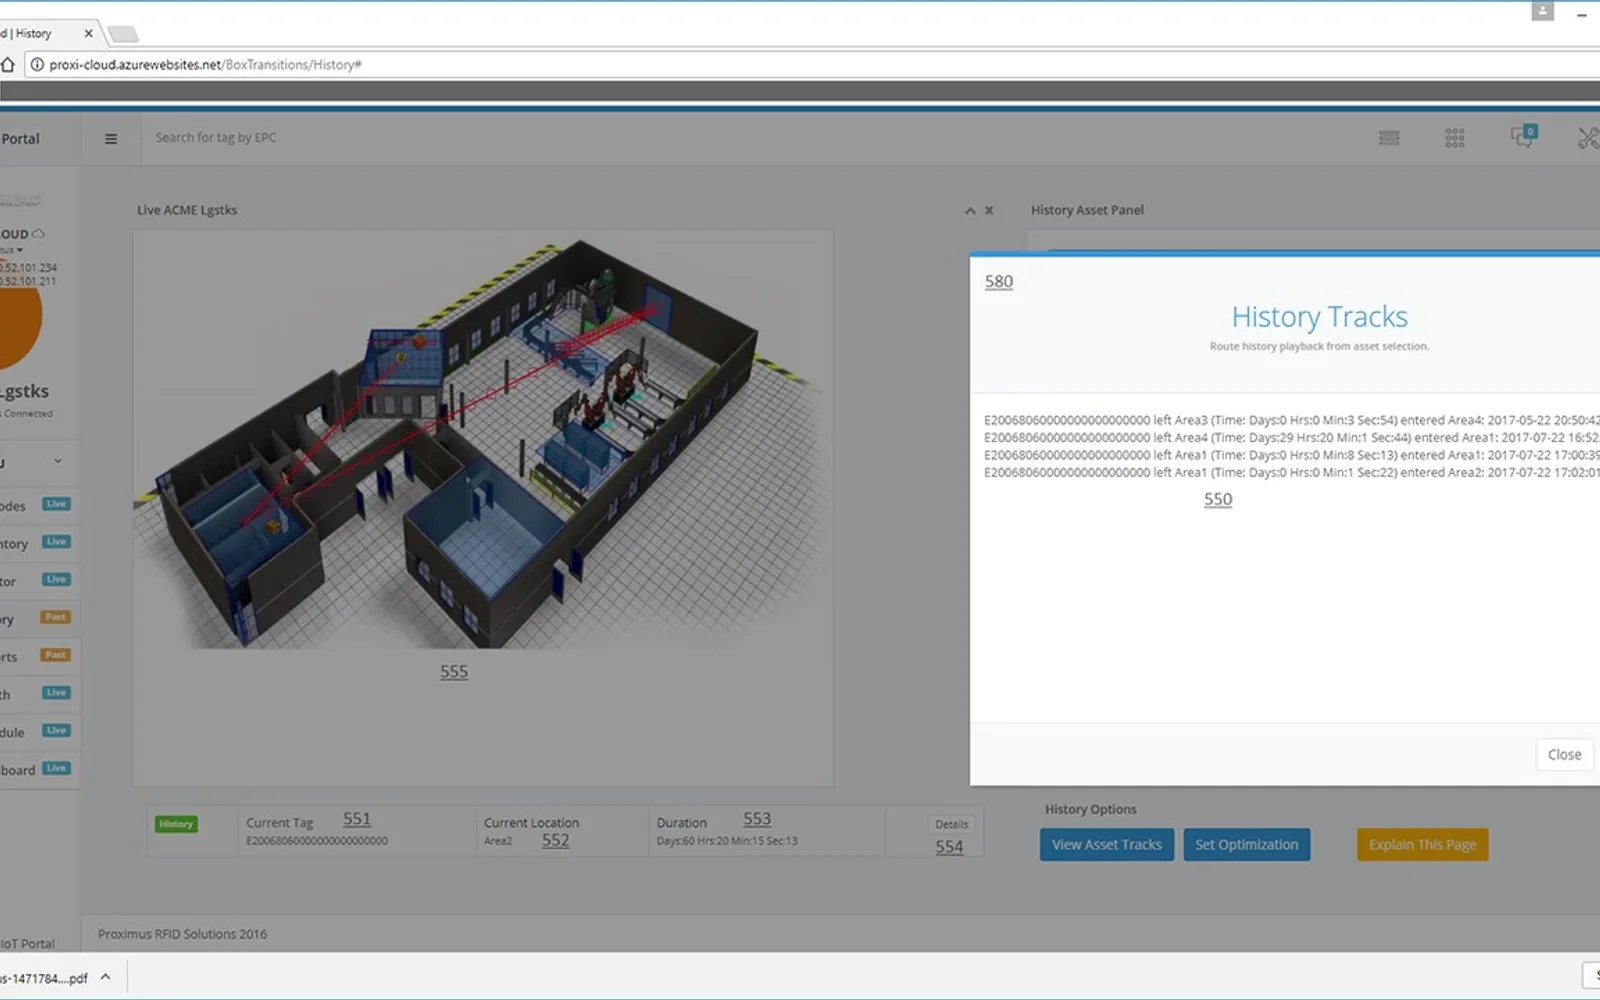Close the Live ACME Lgstks panel
The image size is (1600, 1000).
pos(989,210)
